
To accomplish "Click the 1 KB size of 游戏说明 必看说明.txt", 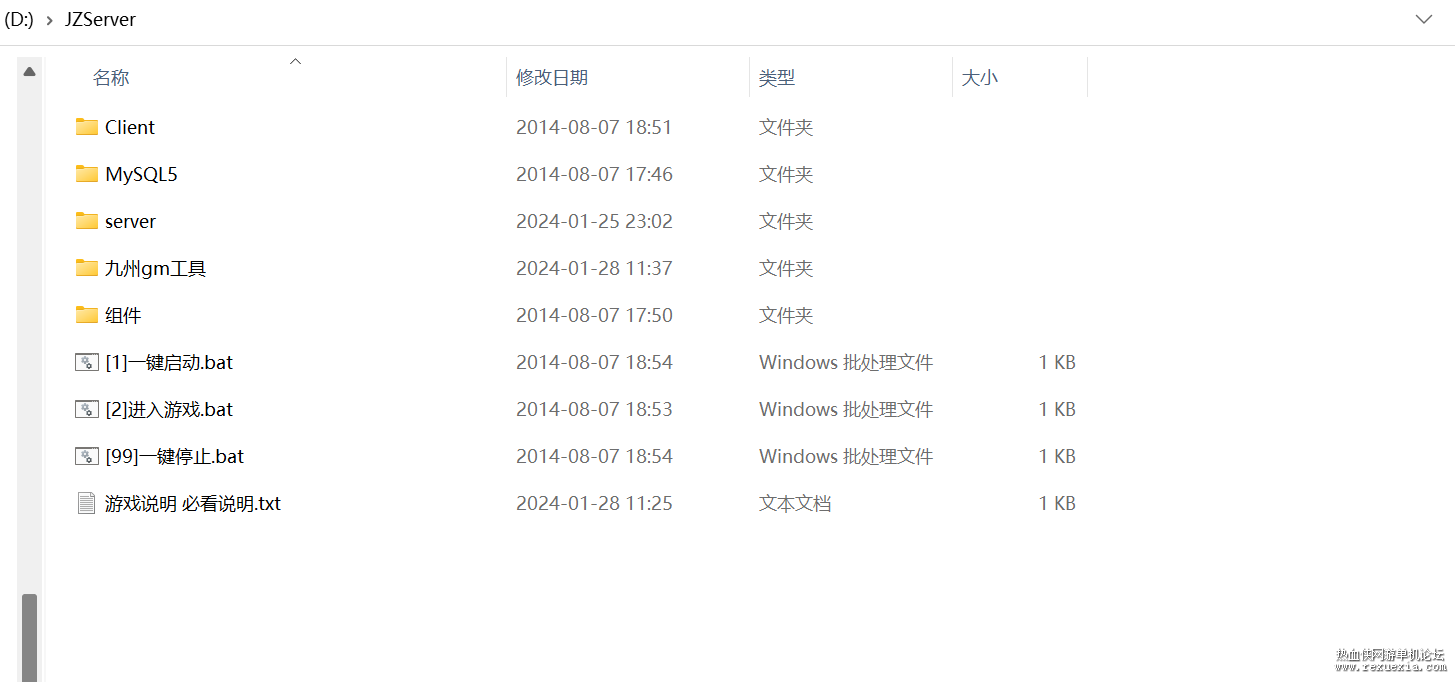I will [1057, 503].
